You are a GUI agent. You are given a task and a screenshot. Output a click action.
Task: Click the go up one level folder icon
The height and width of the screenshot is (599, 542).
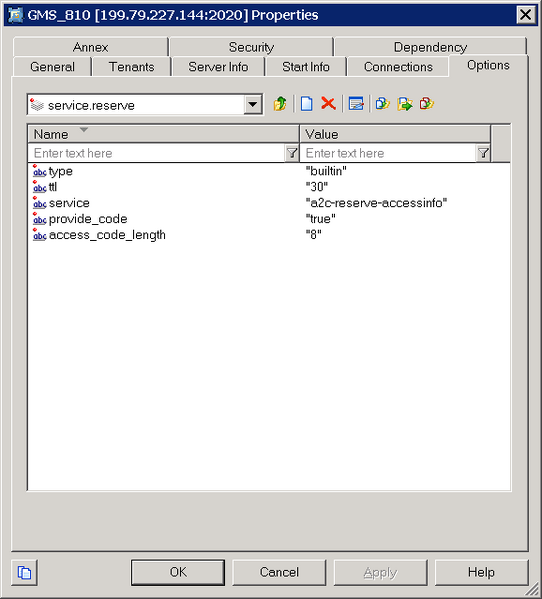point(280,104)
